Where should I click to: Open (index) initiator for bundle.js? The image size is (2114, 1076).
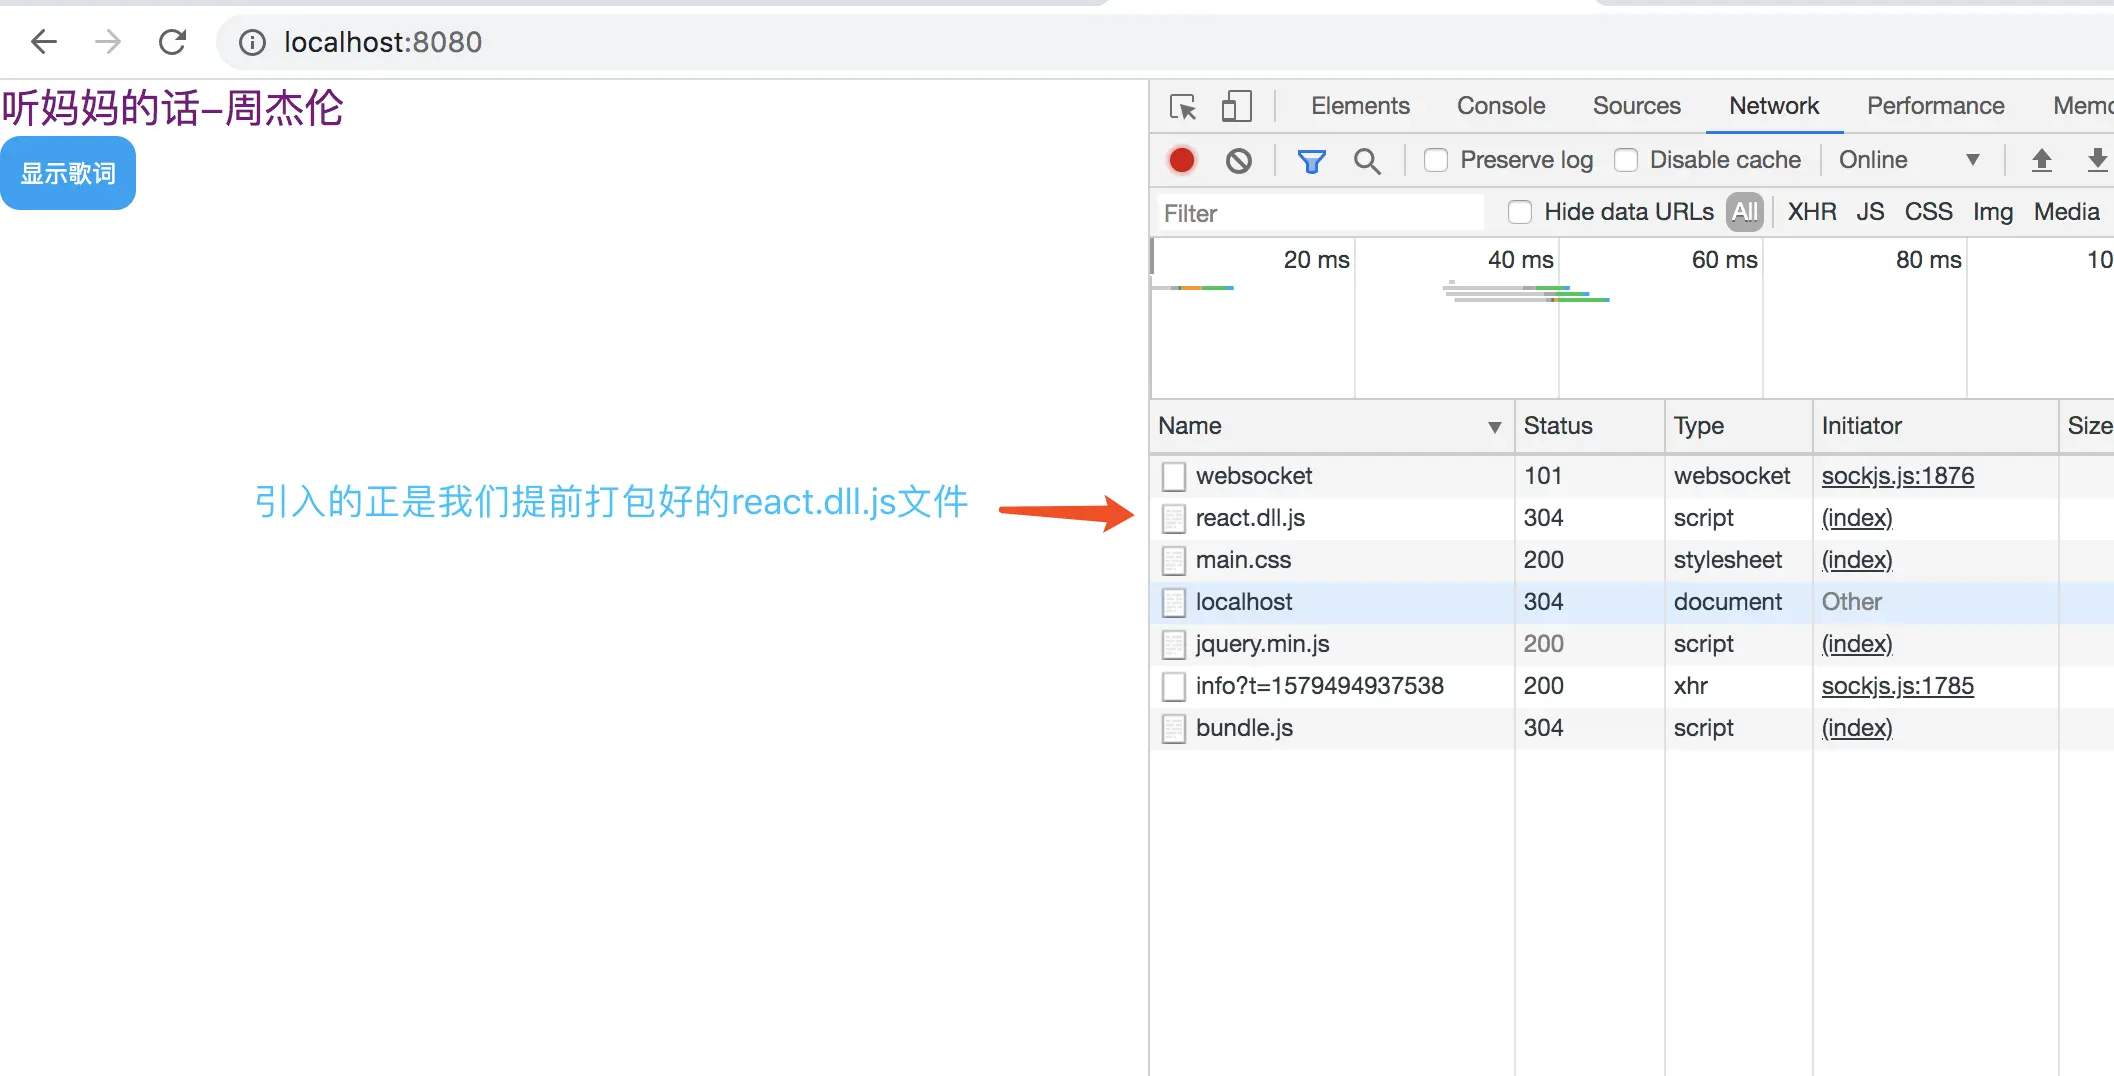point(1857,728)
